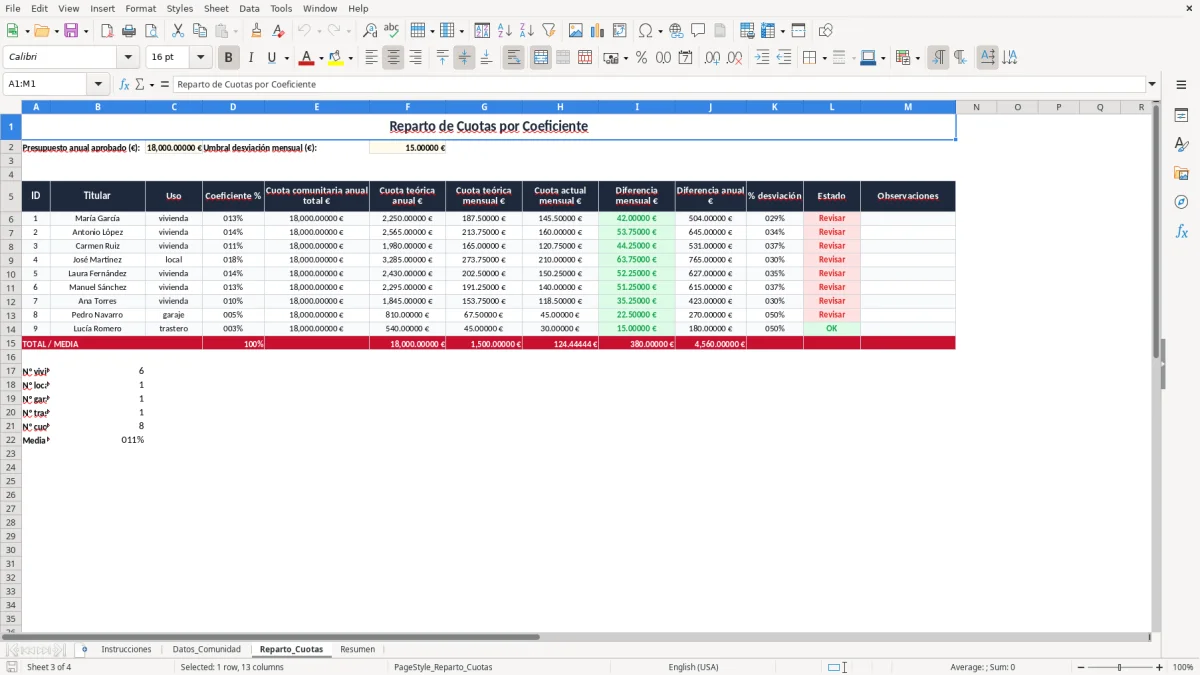
Task: Open the Sheet menu
Action: click(216, 8)
